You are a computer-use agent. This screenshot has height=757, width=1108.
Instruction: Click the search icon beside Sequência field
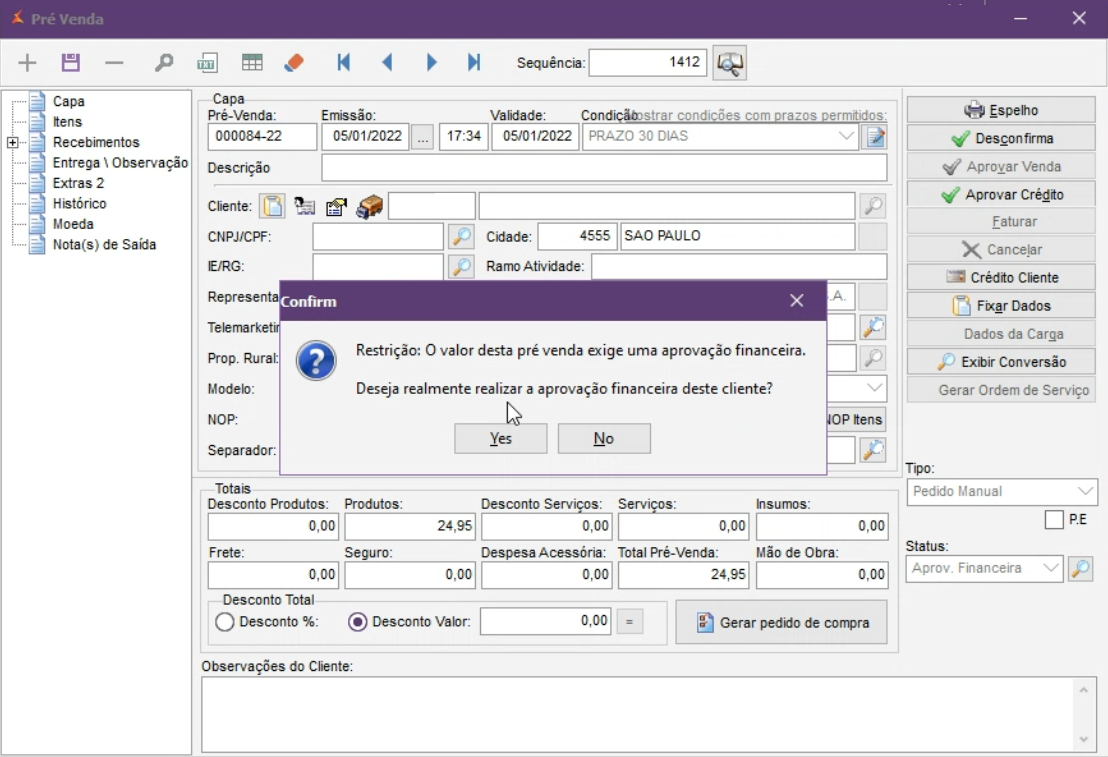[x=730, y=63]
